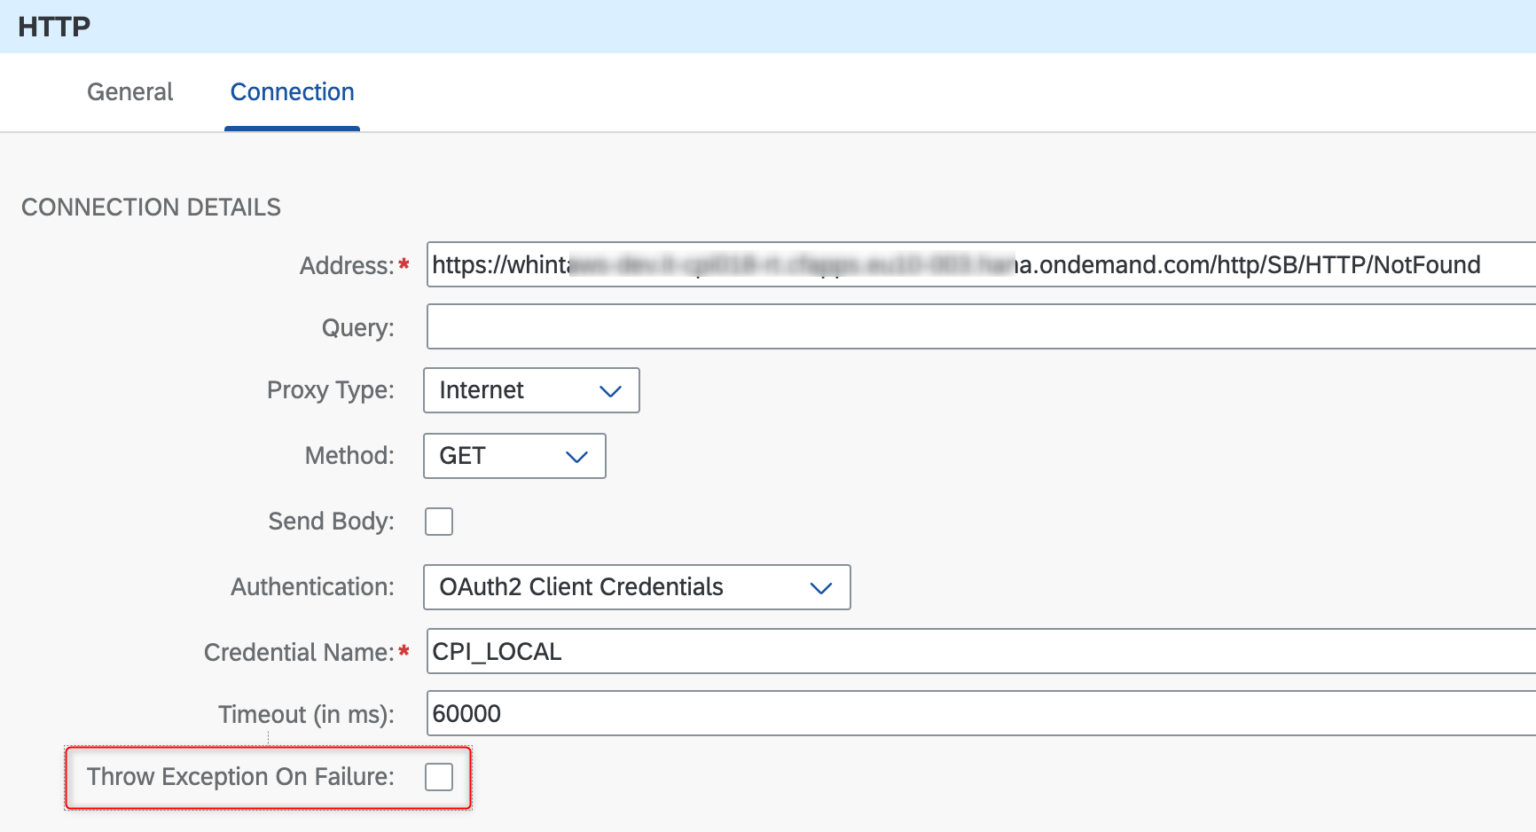Click the Throw Exception On Failure label
Image resolution: width=1536 pixels, height=832 pixels.
tap(240, 777)
